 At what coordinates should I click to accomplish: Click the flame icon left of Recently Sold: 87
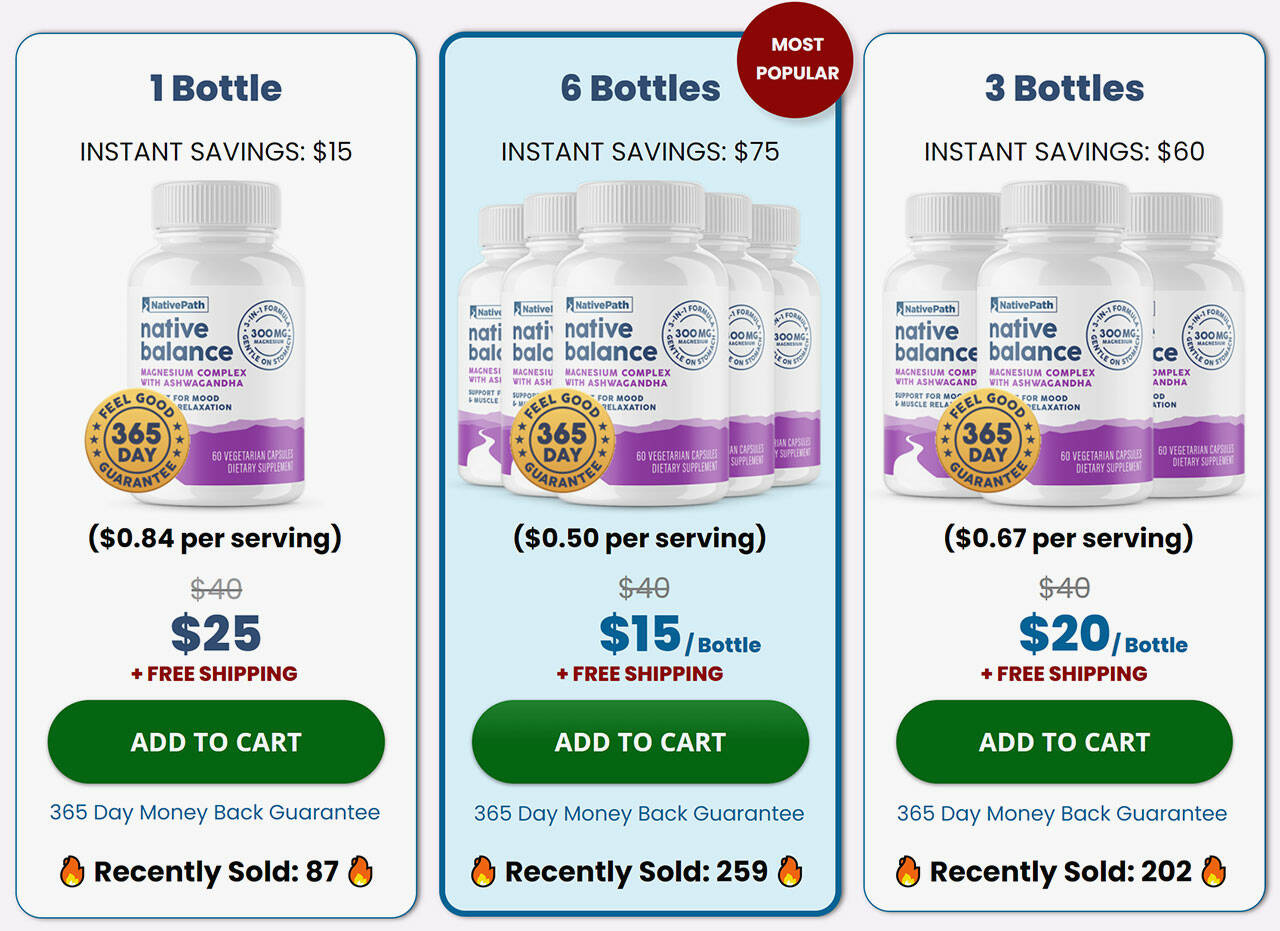pyautogui.click(x=72, y=871)
